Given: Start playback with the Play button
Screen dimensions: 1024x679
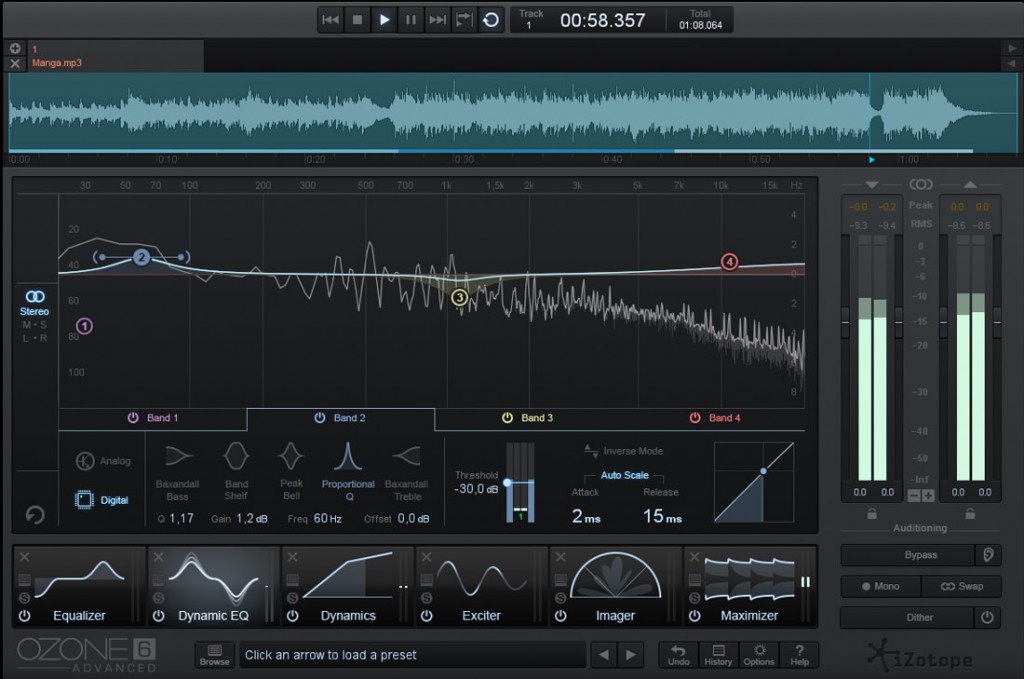Looking at the screenshot, I should 384,20.
